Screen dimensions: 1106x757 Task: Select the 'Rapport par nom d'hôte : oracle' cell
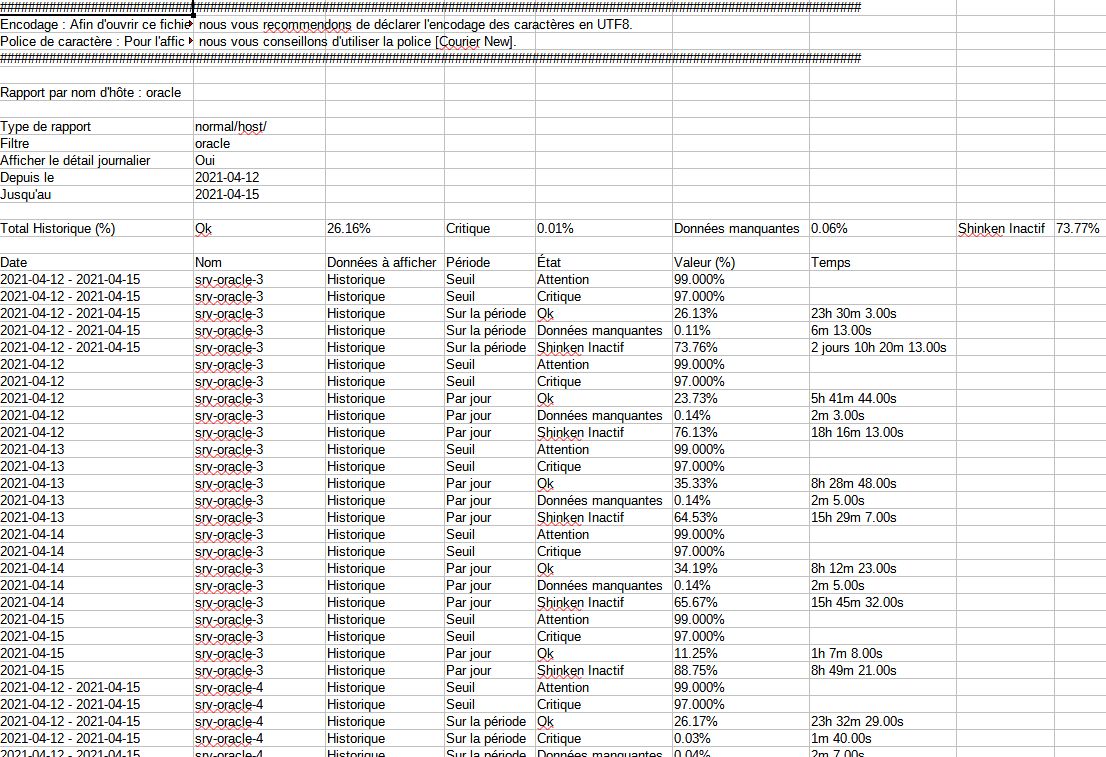point(91,93)
